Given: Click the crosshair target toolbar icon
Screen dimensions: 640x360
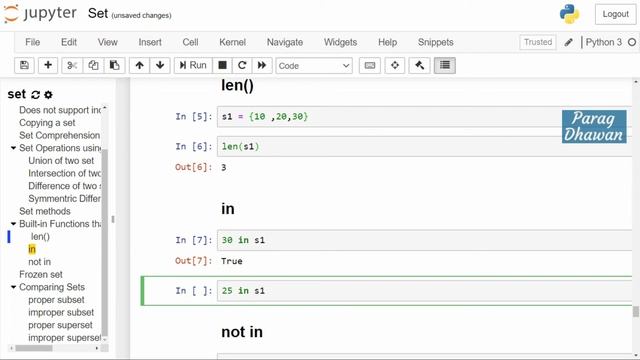Looking at the screenshot, I should coord(395,65).
